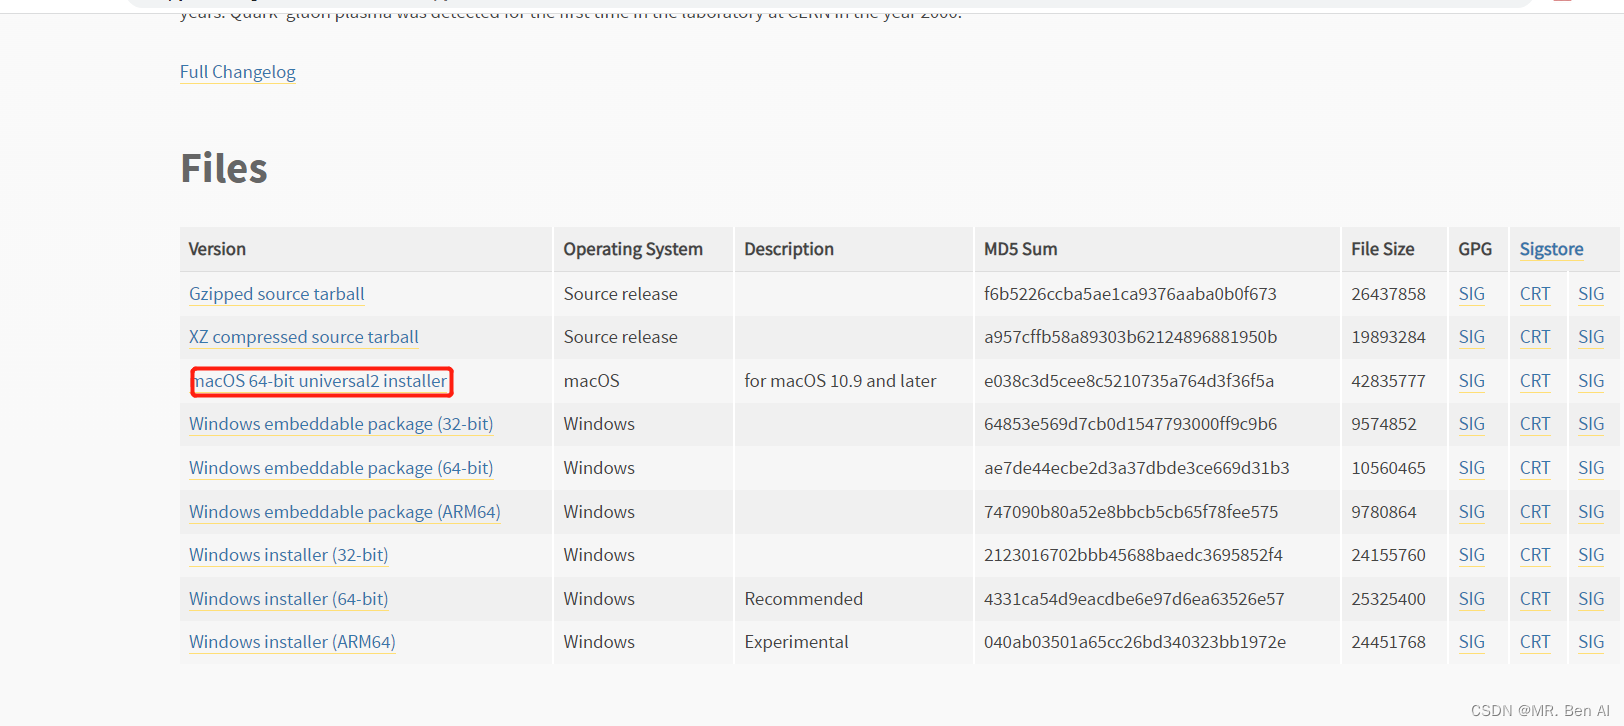Select MD5 sum 4331ca54d9eacdbe6e97d6ea63526e57

(1134, 599)
